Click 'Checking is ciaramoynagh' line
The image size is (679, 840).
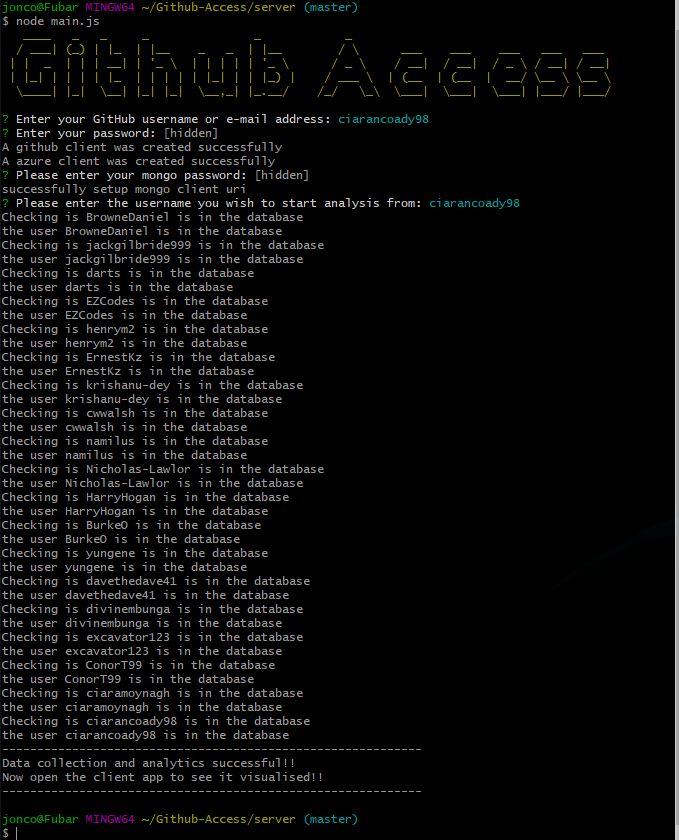point(153,693)
